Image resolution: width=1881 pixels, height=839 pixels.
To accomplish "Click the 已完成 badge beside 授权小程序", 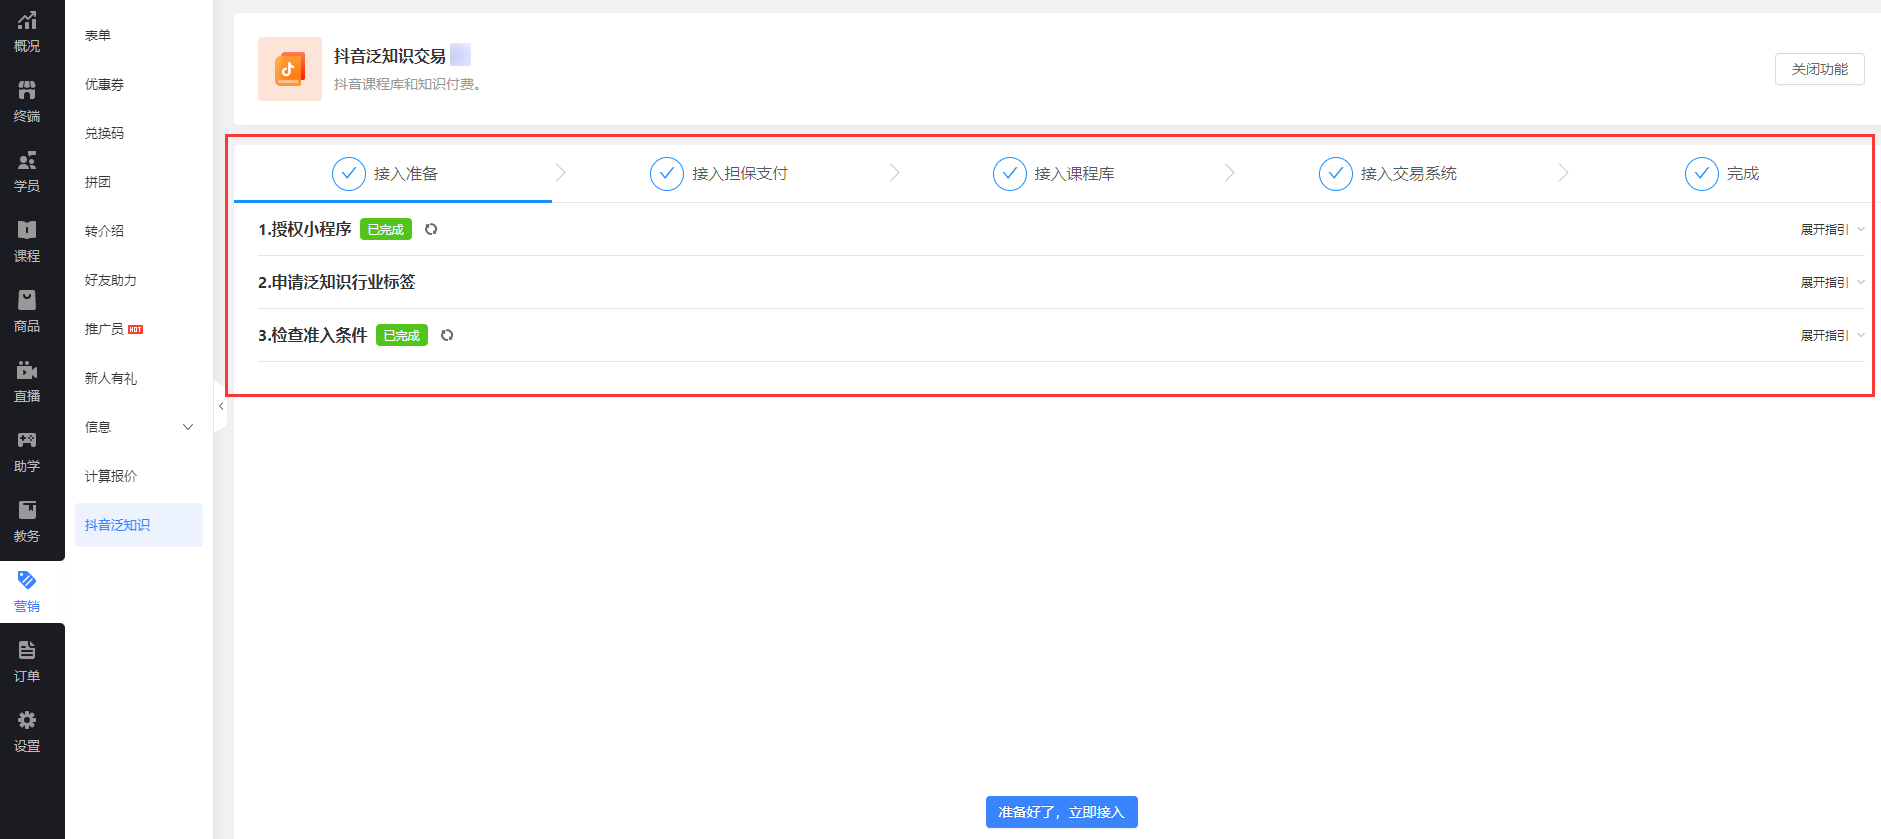I will point(386,229).
